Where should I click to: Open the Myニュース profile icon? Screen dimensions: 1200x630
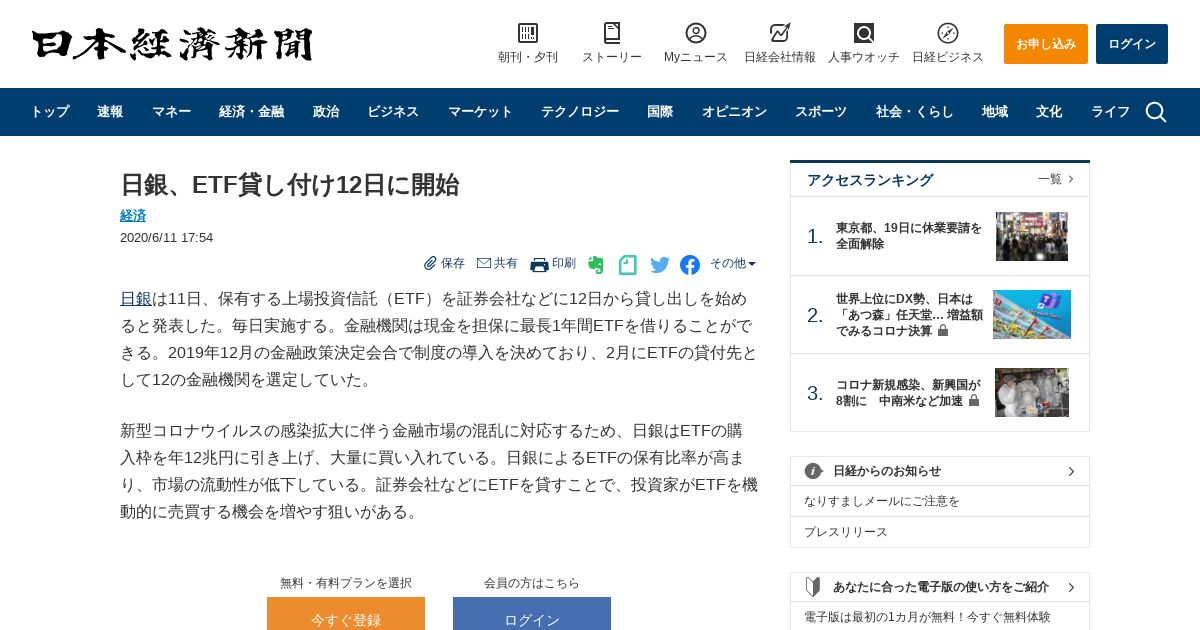pyautogui.click(x=696, y=33)
